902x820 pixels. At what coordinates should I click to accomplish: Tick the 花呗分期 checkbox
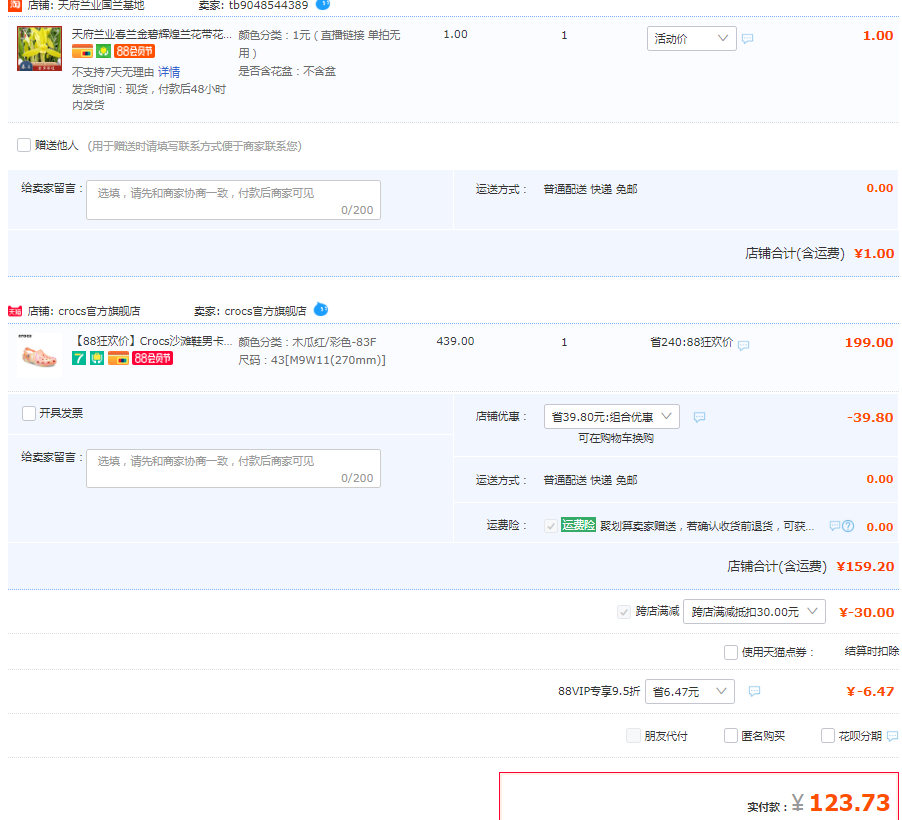click(x=828, y=735)
